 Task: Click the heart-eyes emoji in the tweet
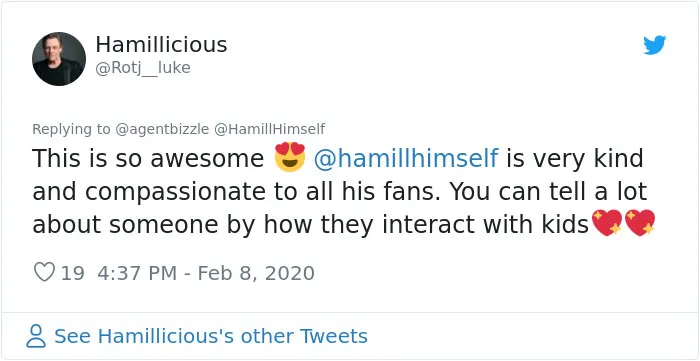[x=289, y=157]
